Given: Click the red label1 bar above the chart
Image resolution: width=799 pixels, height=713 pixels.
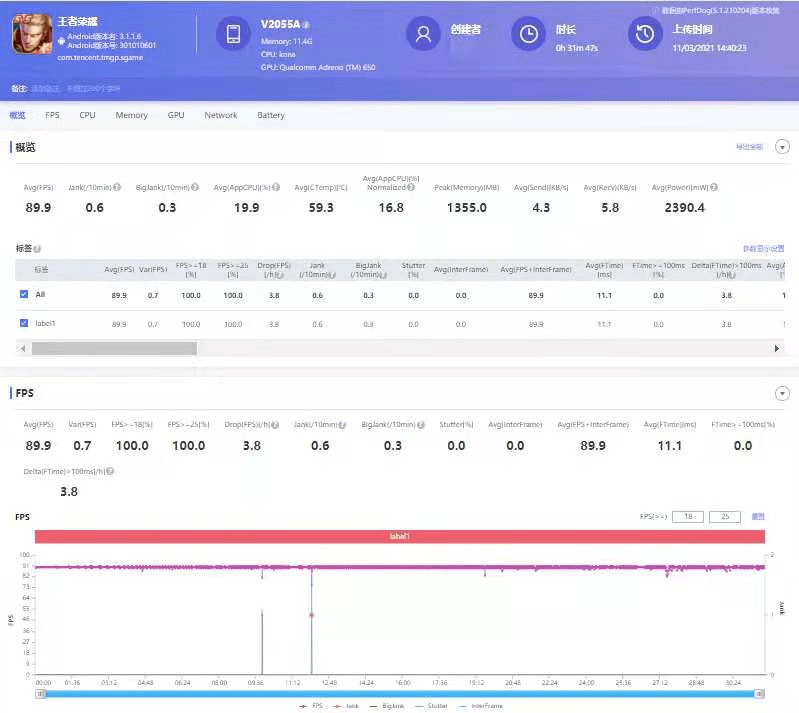Looking at the screenshot, I should click(400, 536).
